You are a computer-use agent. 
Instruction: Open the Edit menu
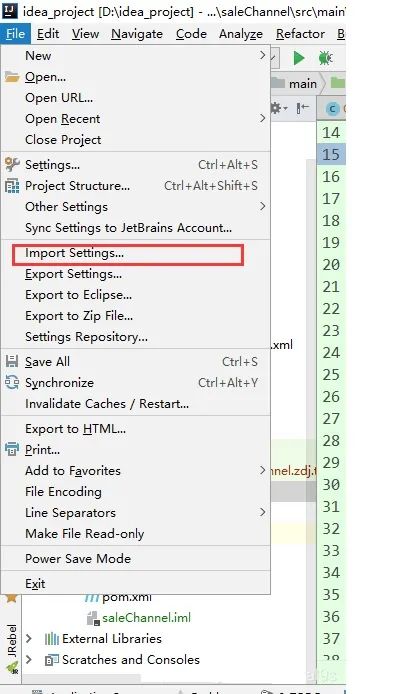(48, 34)
